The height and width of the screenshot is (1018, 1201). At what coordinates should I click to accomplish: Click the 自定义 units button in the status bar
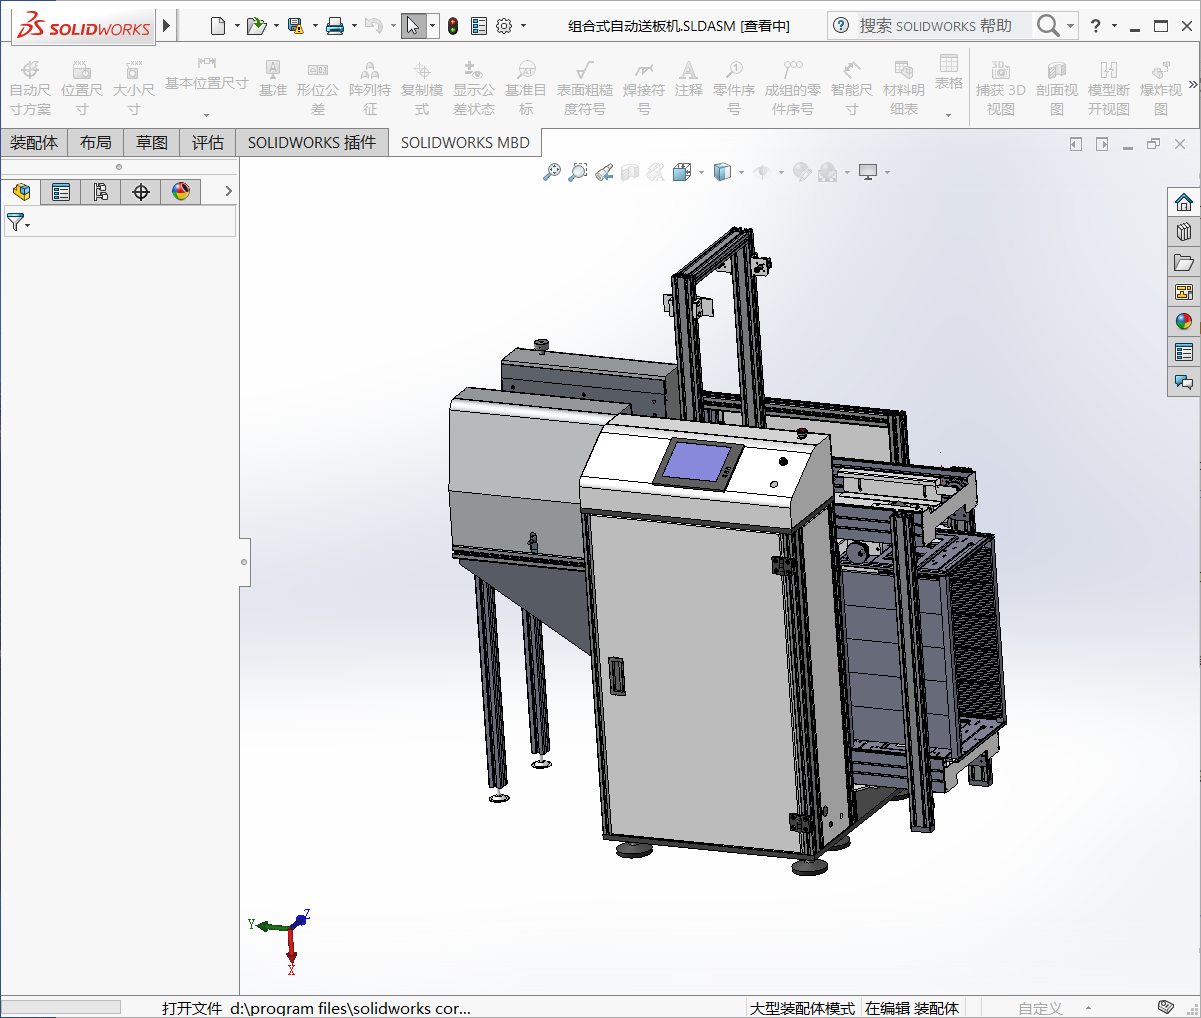[1040, 1008]
